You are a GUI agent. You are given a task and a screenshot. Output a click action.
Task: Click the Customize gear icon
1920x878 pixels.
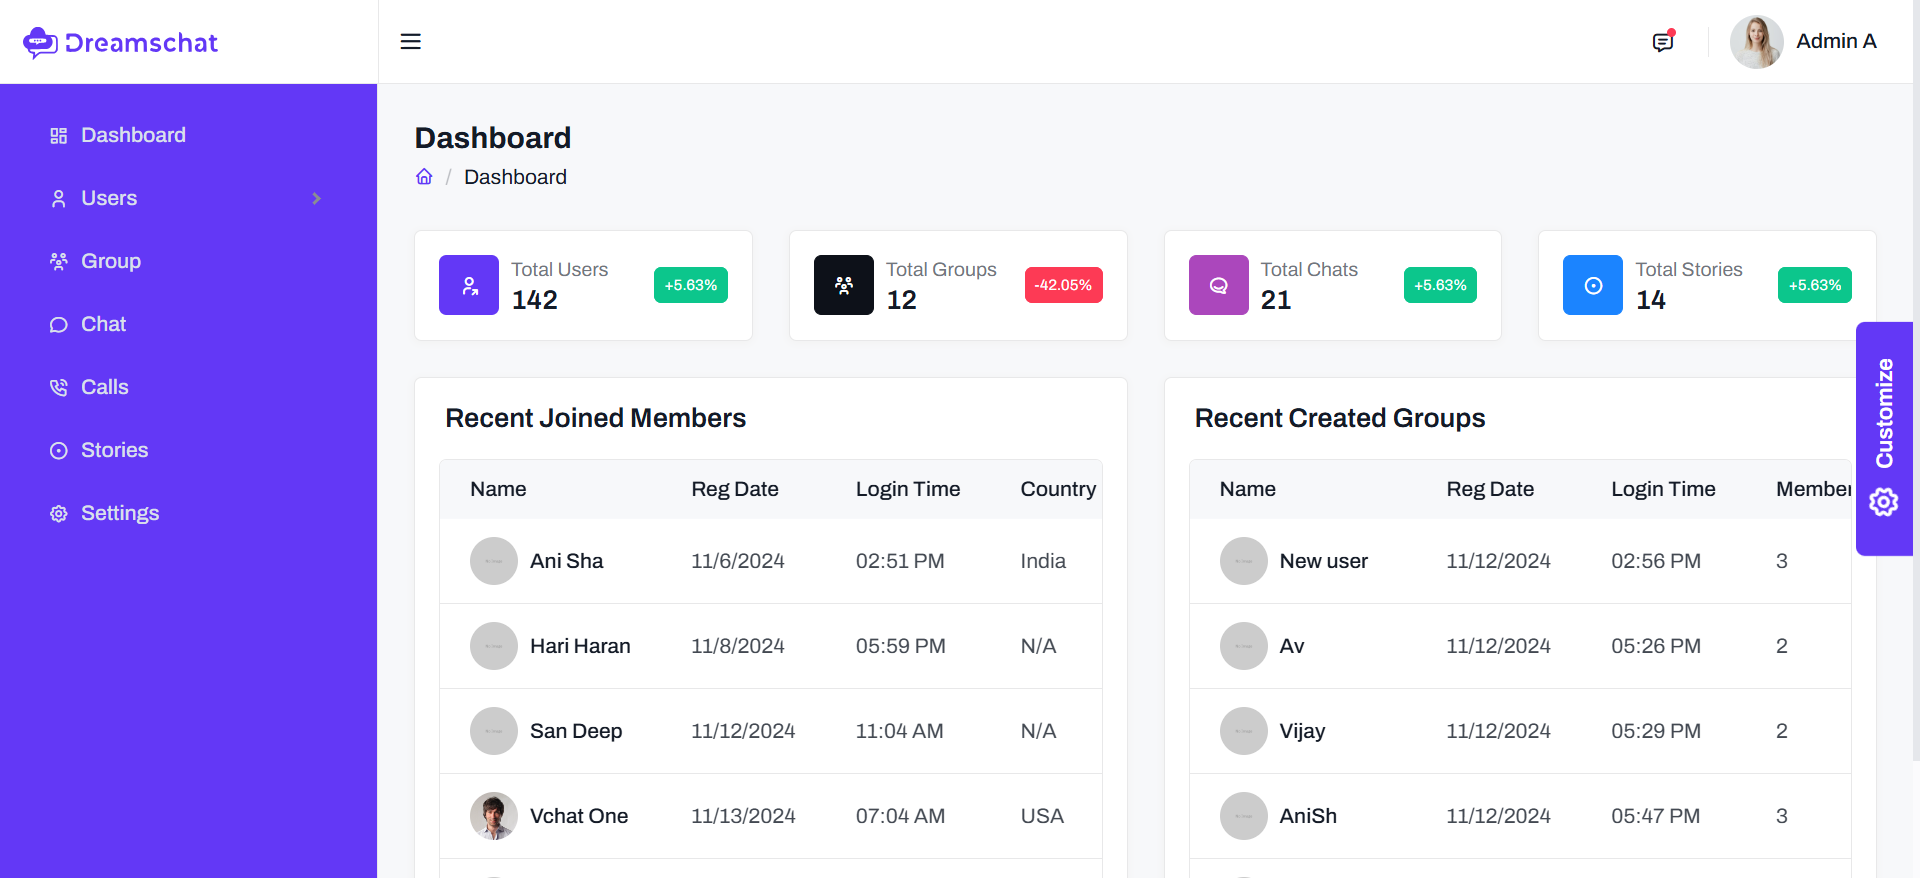1884,502
